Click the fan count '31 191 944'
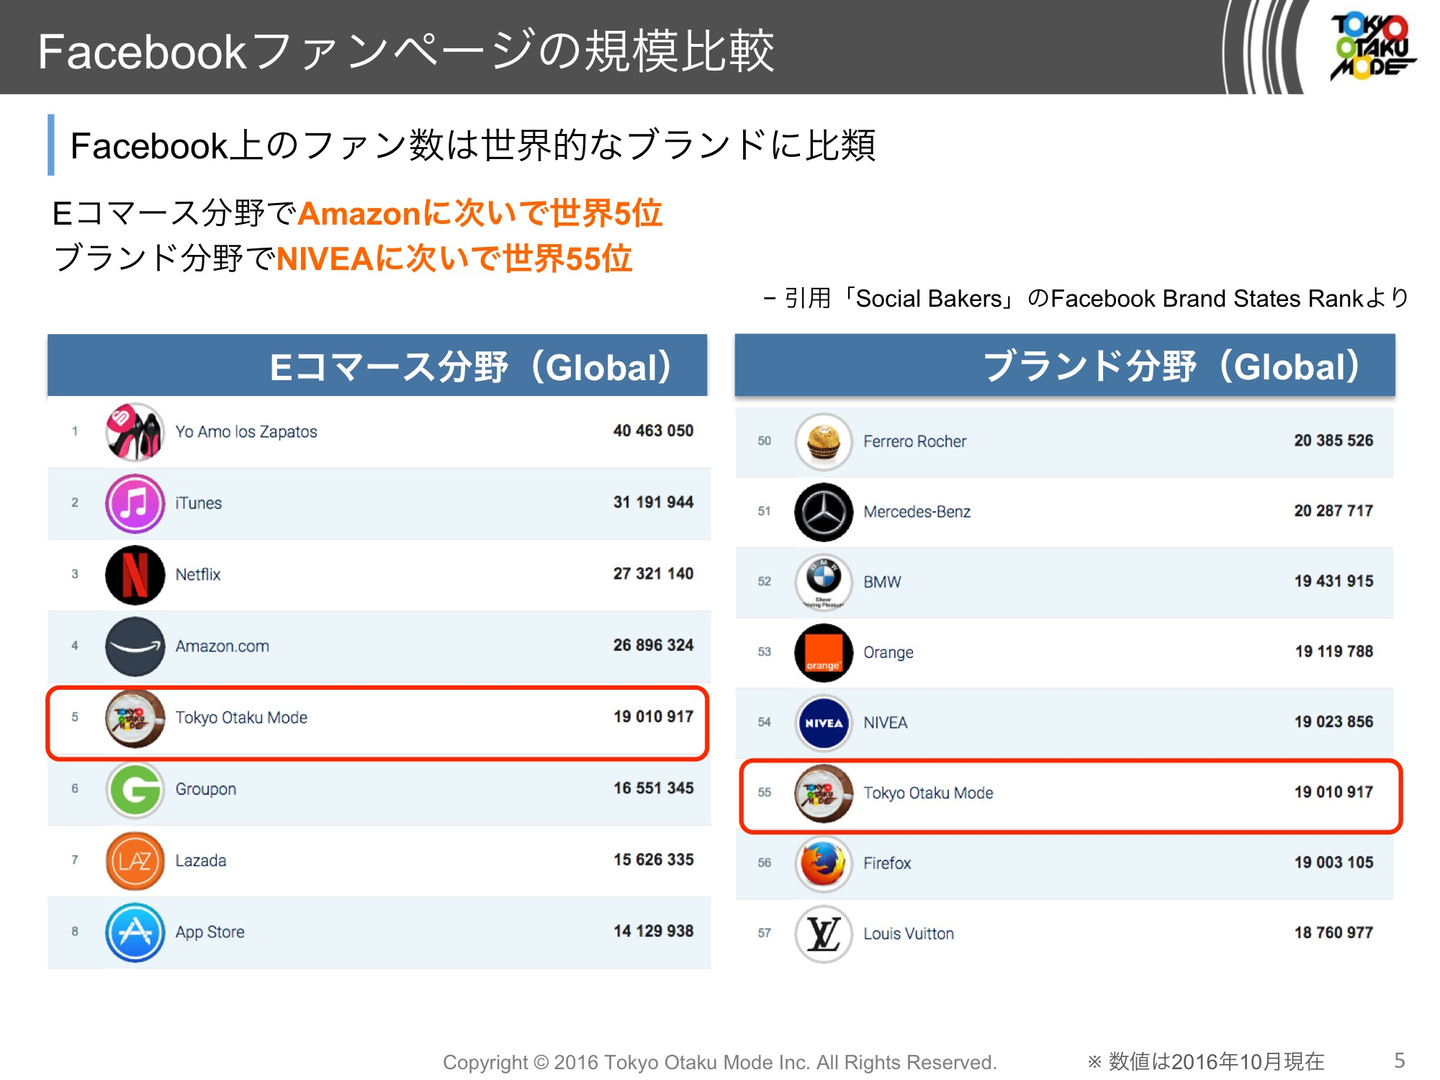Image resolution: width=1440 pixels, height=1080 pixels. [x=653, y=502]
